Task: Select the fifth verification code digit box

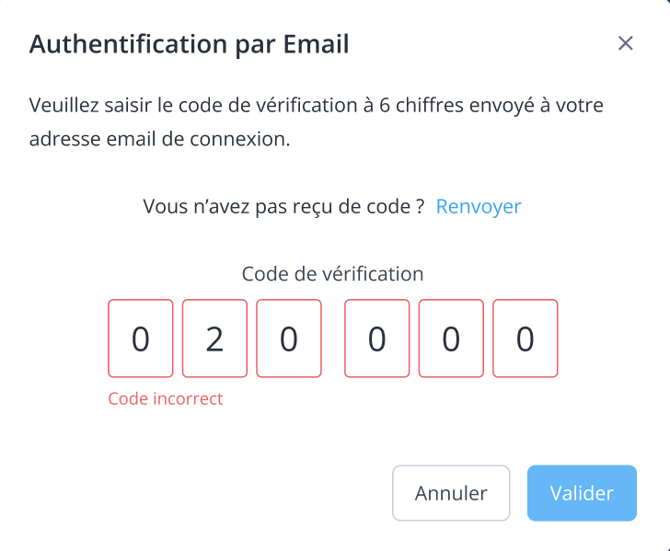Action: pos(451,339)
